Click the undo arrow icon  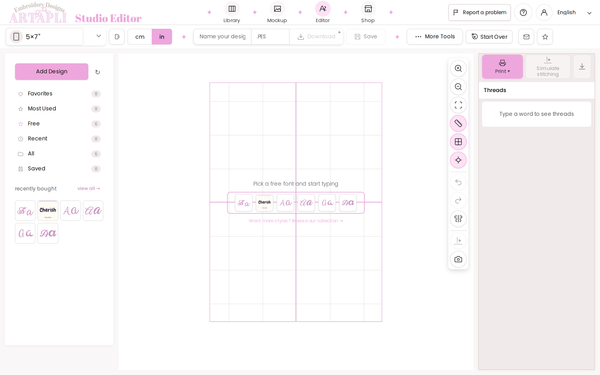pyautogui.click(x=458, y=182)
